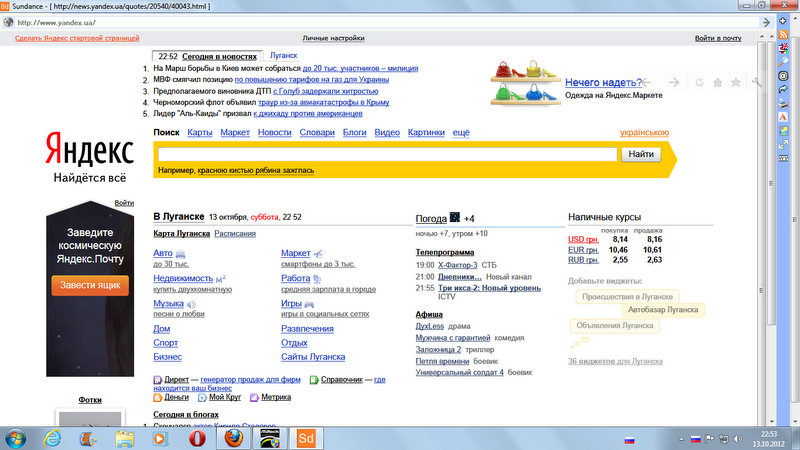The height and width of the screenshot is (450, 800).
Task: Show hidden icons in the system tray
Action: [682, 439]
